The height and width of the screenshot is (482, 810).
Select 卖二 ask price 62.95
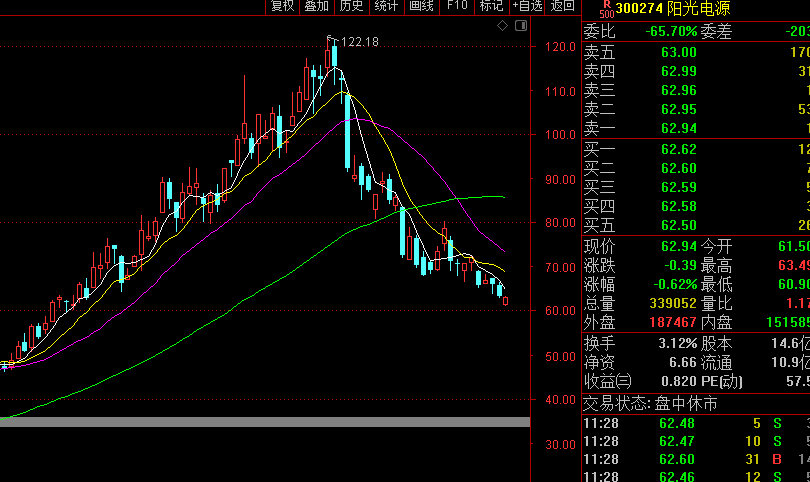click(679, 110)
